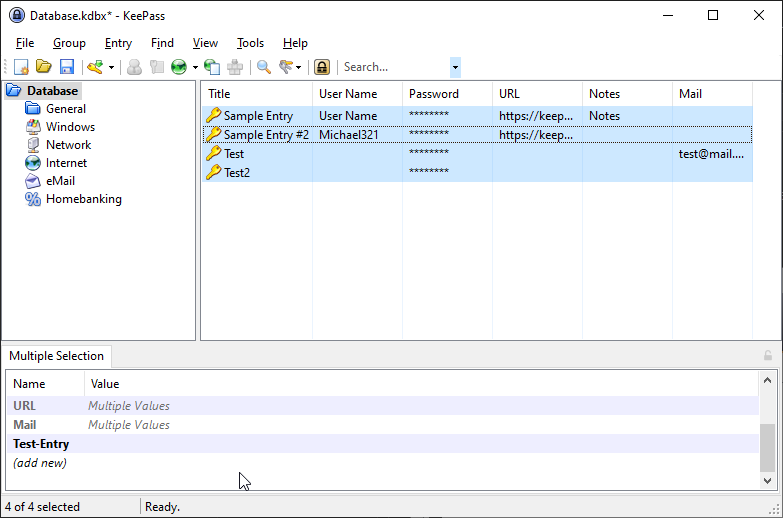Viewport: 783px width, 518px height.
Task: Click the Open database folder icon
Action: [x=44, y=67]
